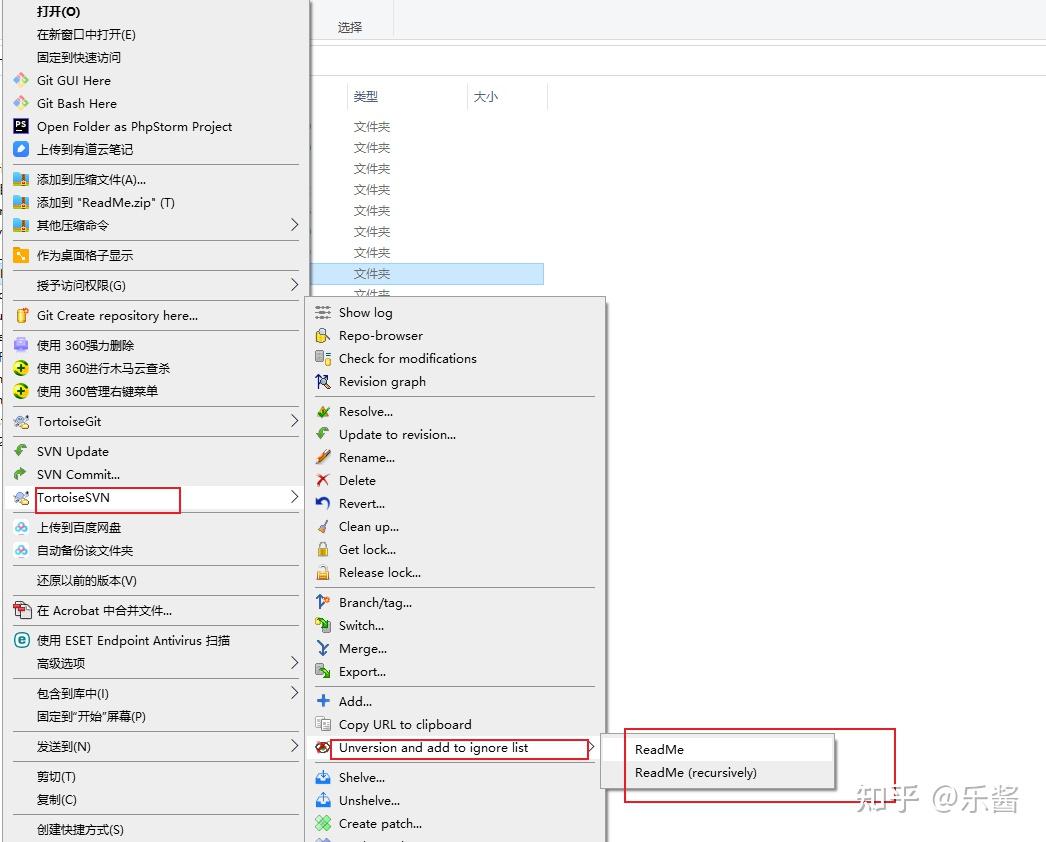This screenshot has width=1046, height=842.
Task: Click the highlighted 文件夹 row in Explorer
Action: coord(427,274)
